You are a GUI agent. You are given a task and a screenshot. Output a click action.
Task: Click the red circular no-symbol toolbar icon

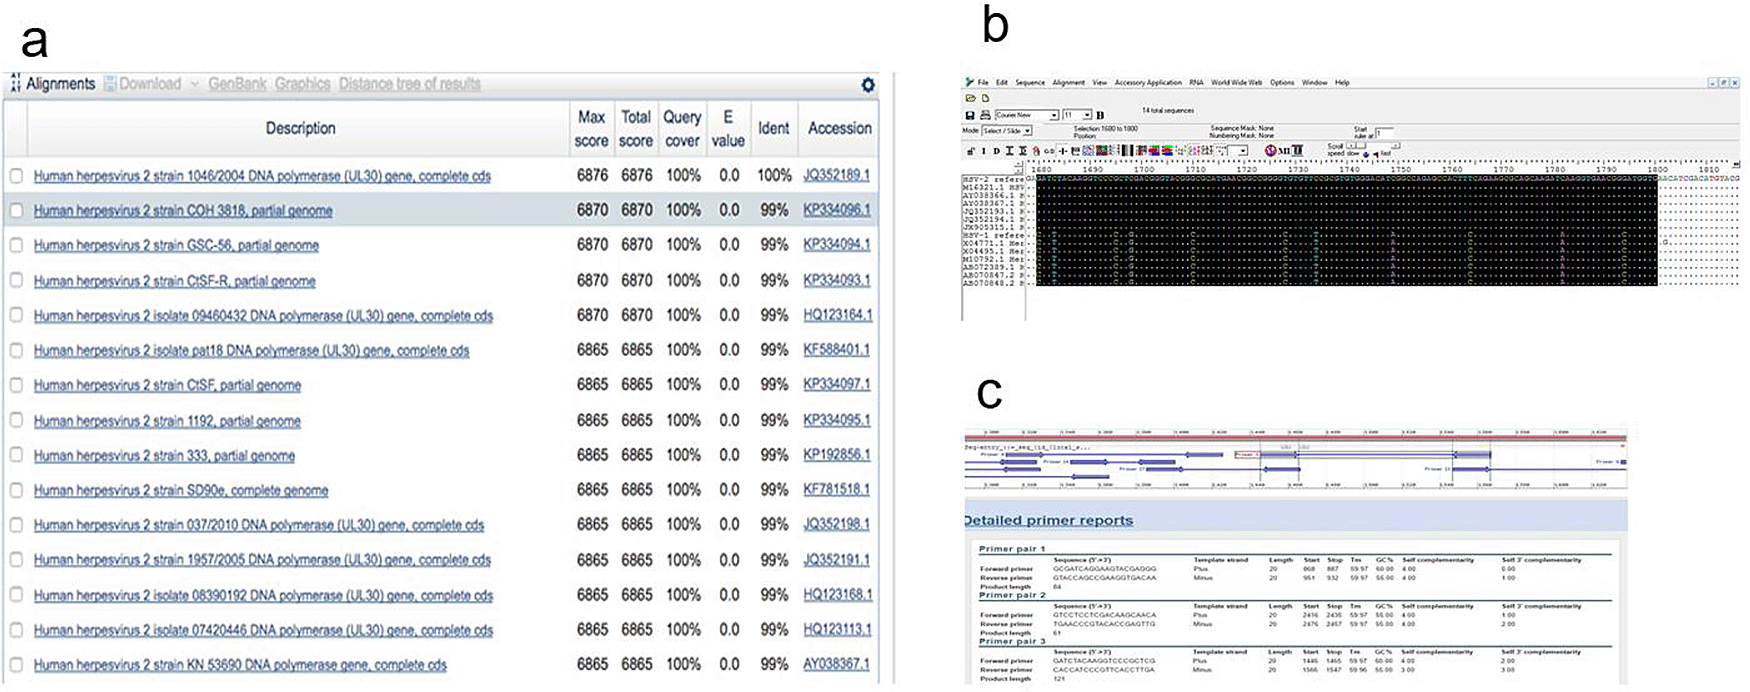pyautogui.click(x=1270, y=151)
